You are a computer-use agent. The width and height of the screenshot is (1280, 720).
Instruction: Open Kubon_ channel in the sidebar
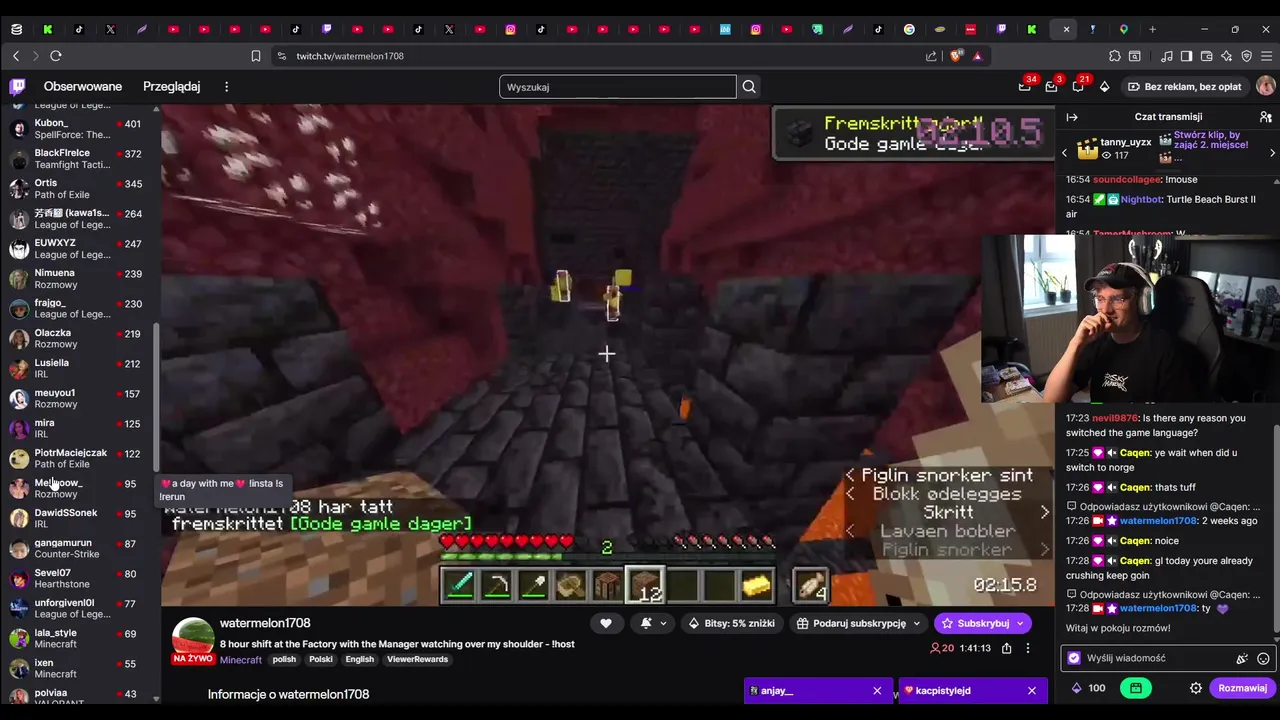(x=79, y=128)
